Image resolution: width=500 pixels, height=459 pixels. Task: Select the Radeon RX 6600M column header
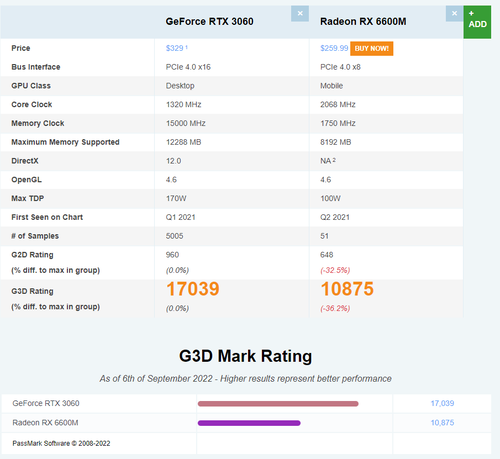click(363, 22)
